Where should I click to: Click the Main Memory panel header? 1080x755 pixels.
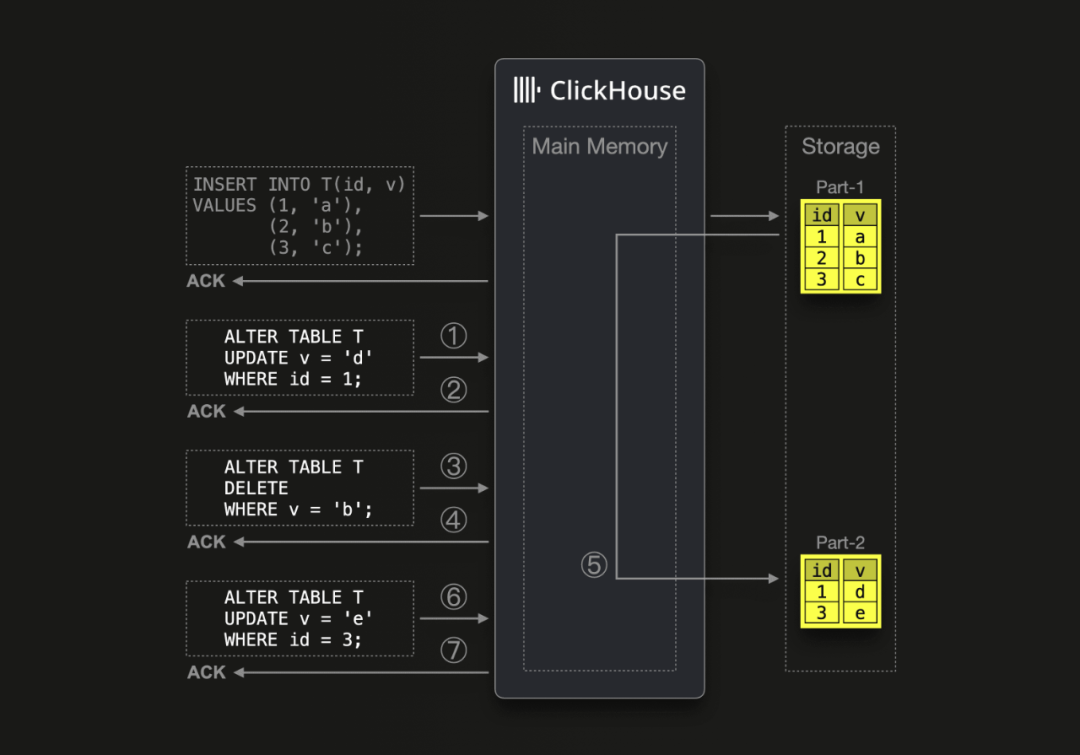click(x=600, y=146)
